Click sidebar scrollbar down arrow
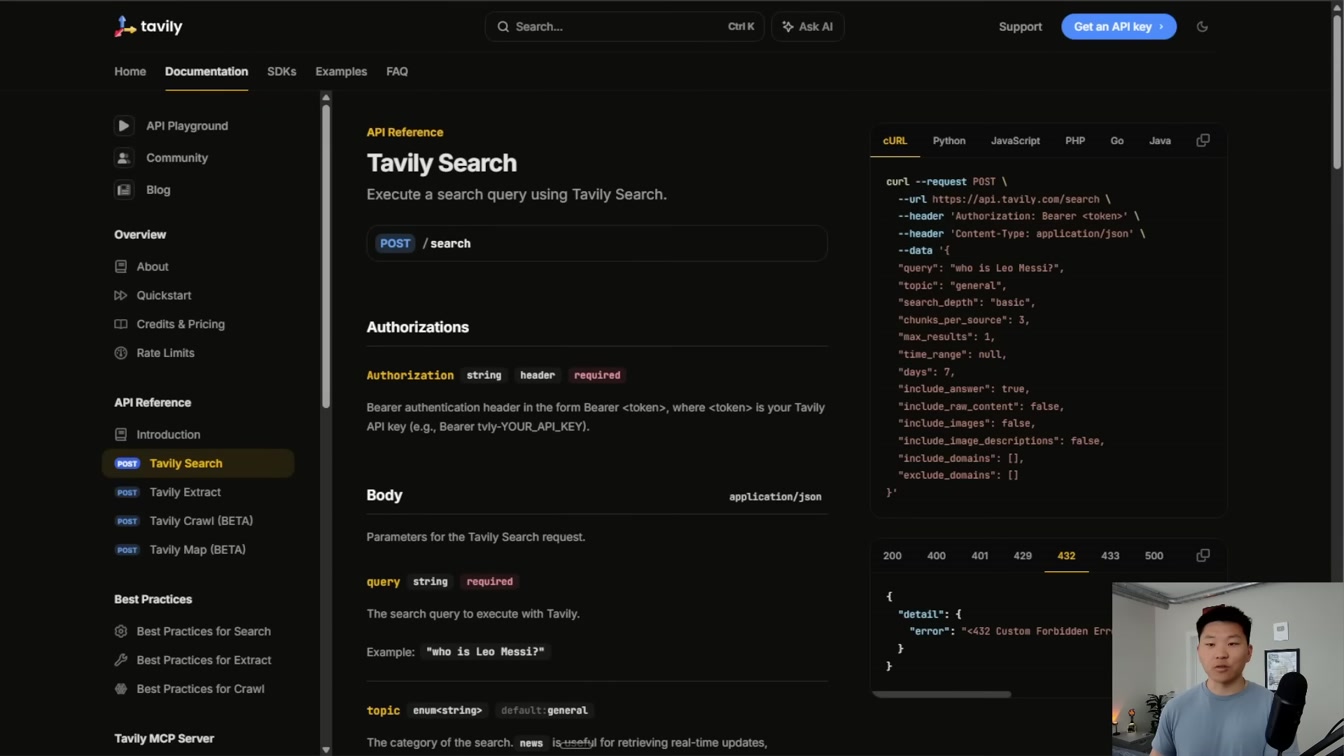Image resolution: width=1344 pixels, height=756 pixels. click(x=326, y=749)
